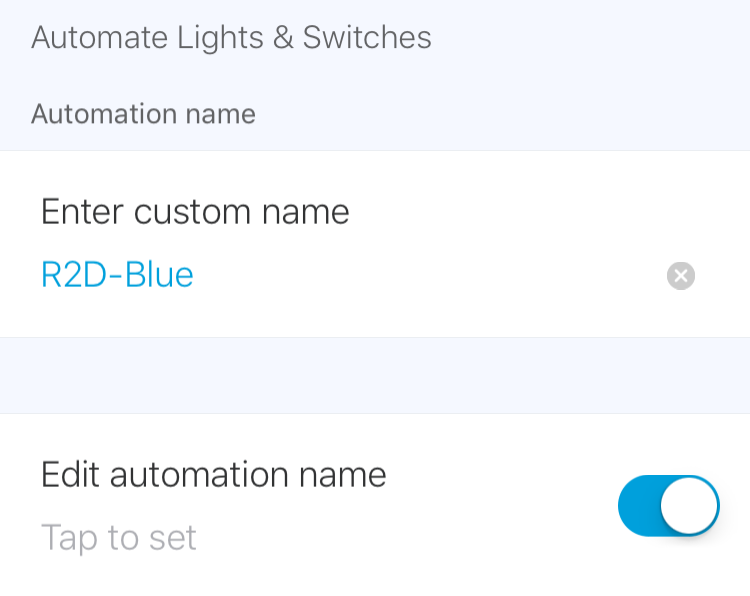The height and width of the screenshot is (596, 750).
Task: Select the Enter custom name cell
Action: click(375, 244)
